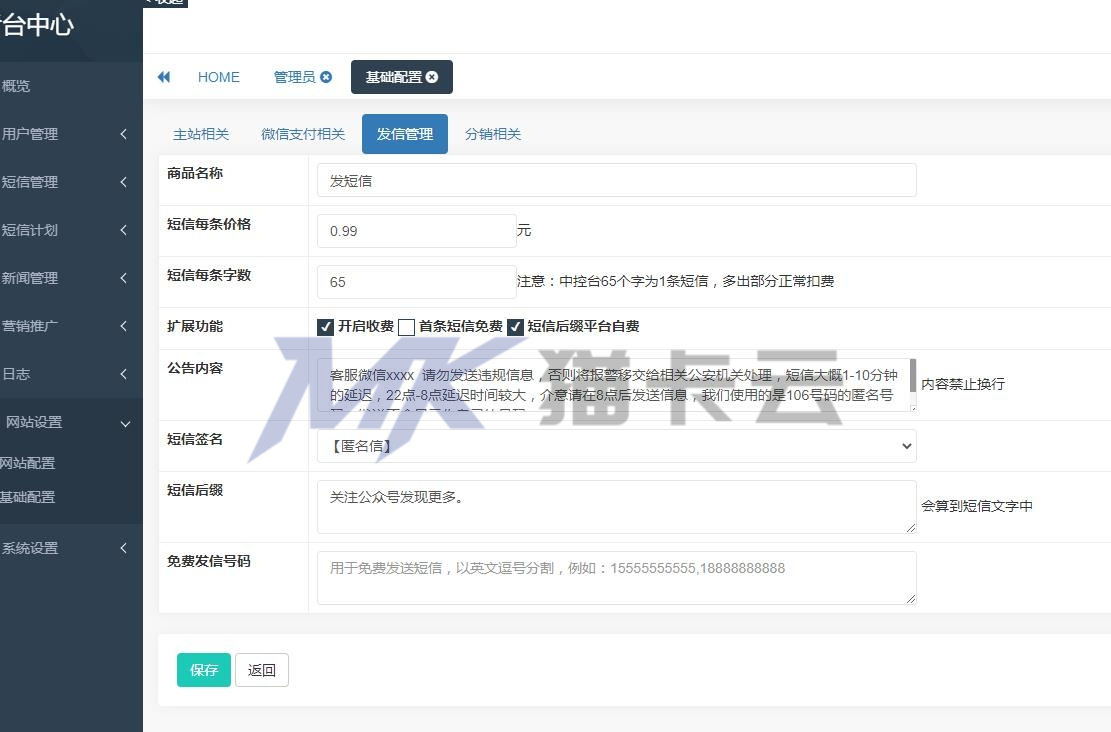The width and height of the screenshot is (1111, 732).
Task: Click the 内容禁止换行 note text
Action: point(963,384)
